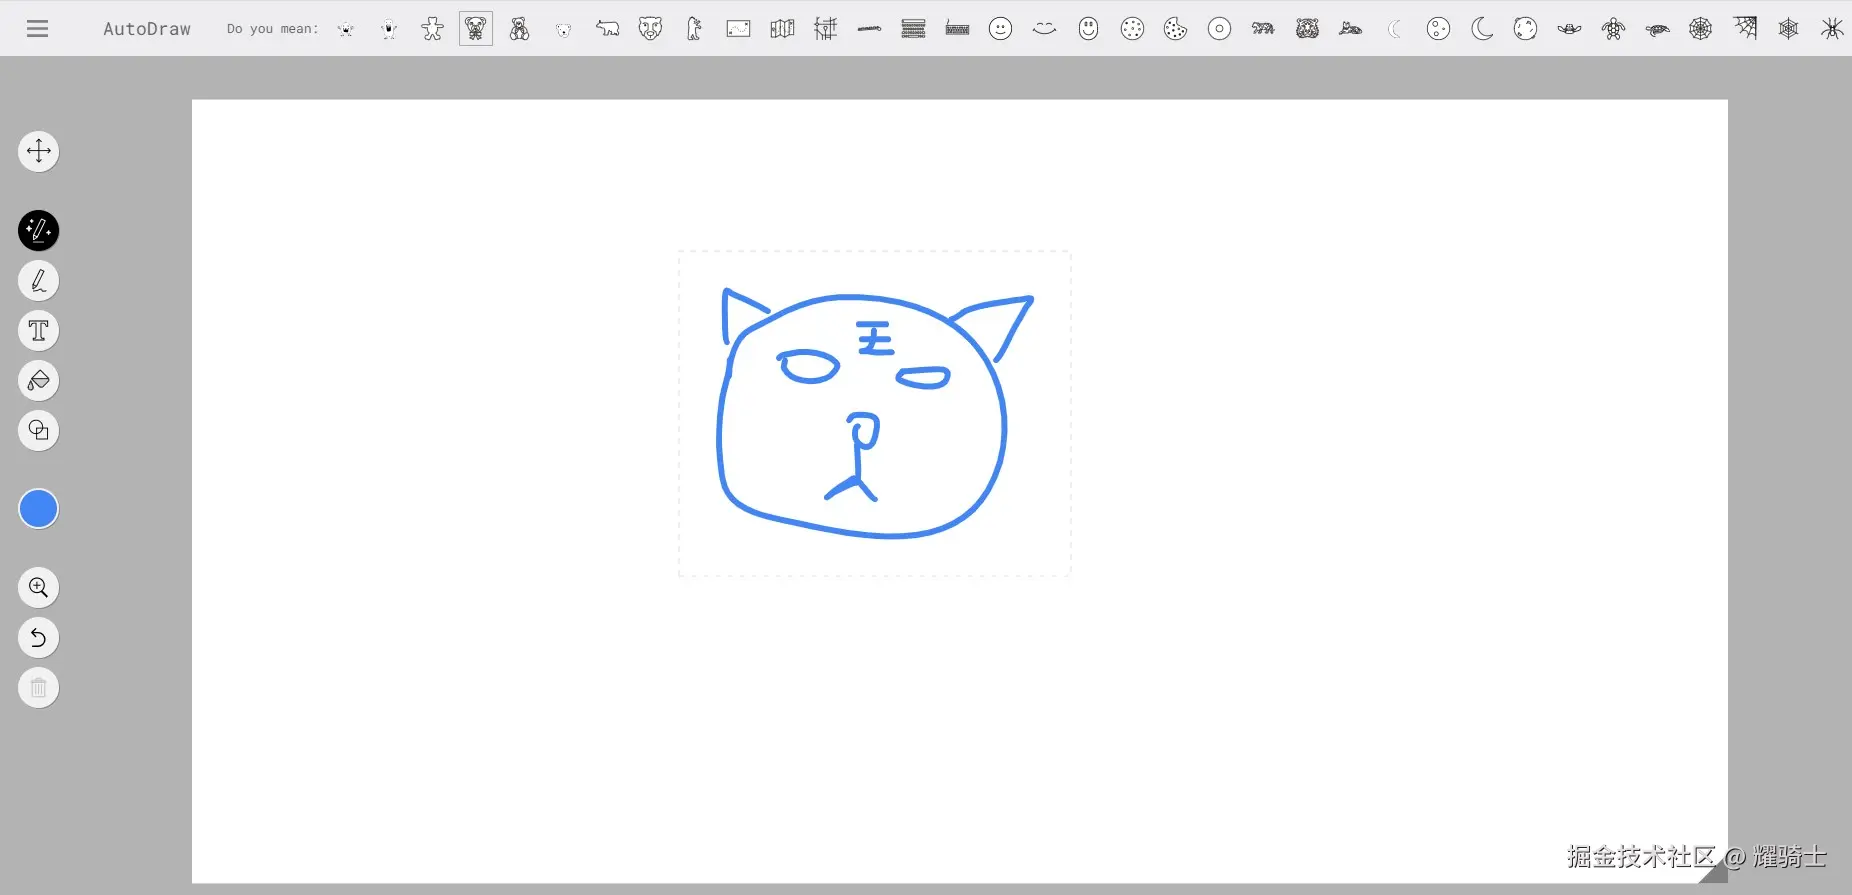
Task: Choose the Type text tool
Action: click(39, 331)
